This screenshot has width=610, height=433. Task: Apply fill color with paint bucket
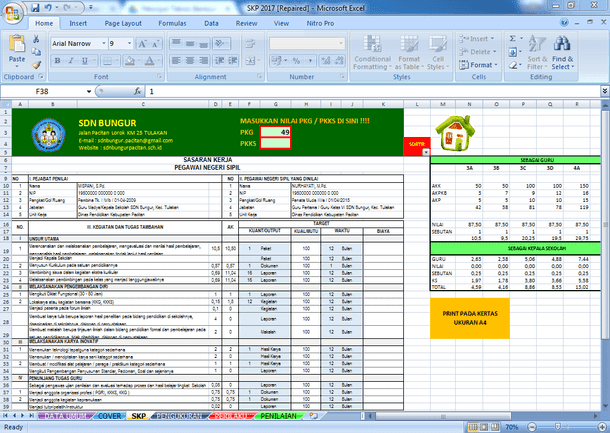(x=130, y=61)
